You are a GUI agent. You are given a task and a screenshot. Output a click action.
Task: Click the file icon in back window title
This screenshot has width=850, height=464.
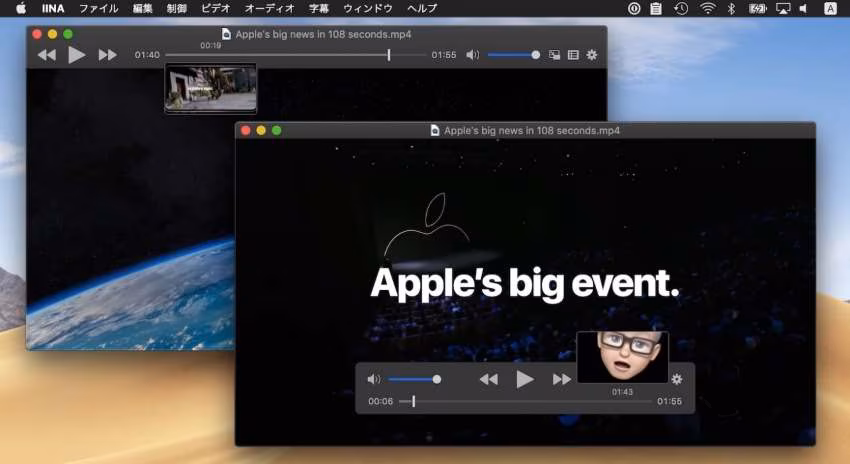(226, 34)
